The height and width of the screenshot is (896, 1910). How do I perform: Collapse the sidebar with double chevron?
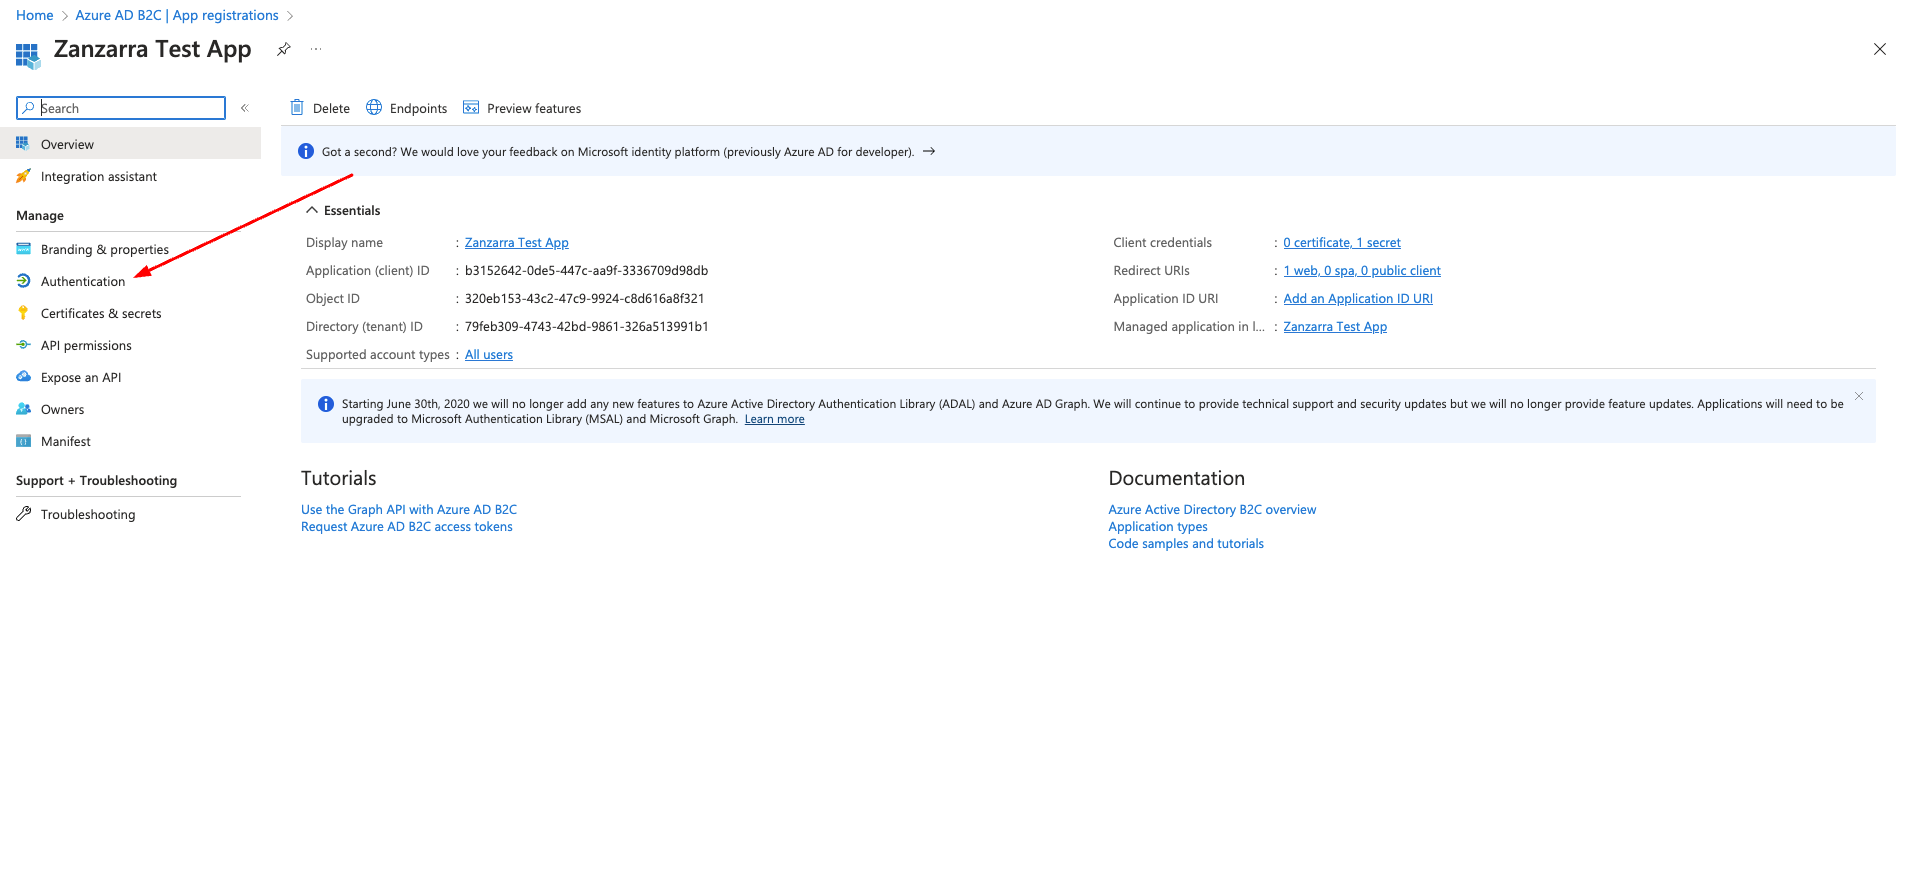coord(244,108)
